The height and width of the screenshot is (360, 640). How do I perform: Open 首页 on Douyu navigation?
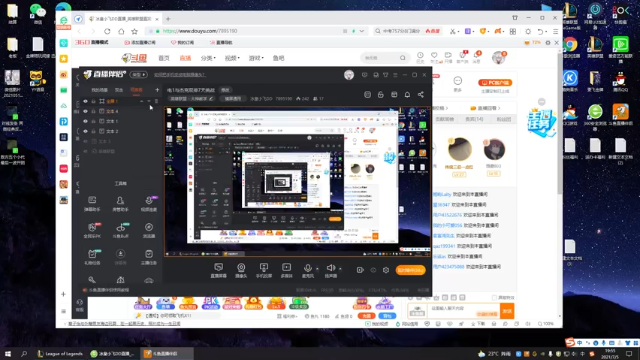(164, 58)
